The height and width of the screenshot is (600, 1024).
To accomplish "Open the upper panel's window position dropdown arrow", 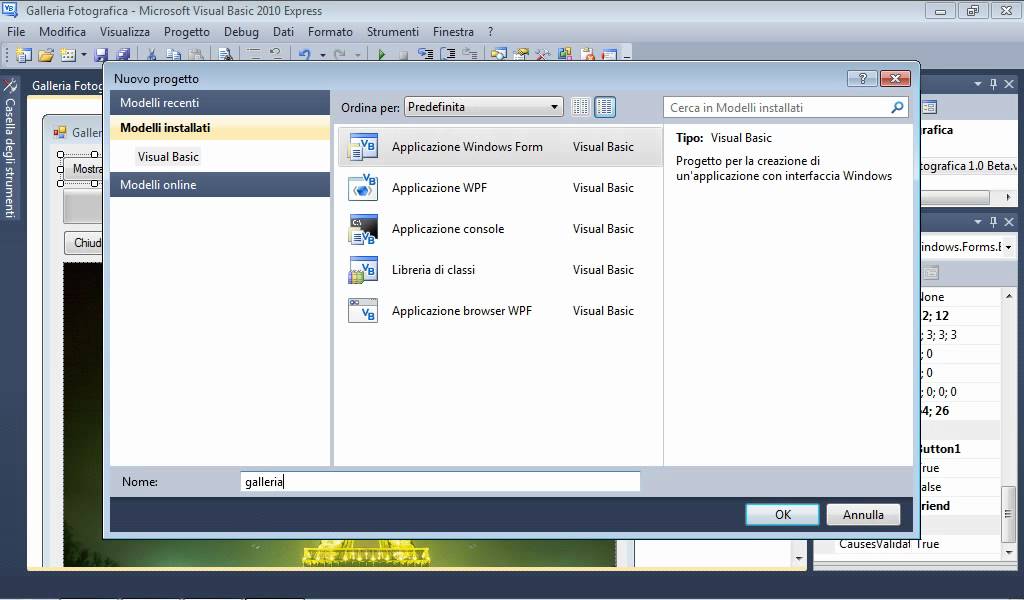I will [x=978, y=84].
